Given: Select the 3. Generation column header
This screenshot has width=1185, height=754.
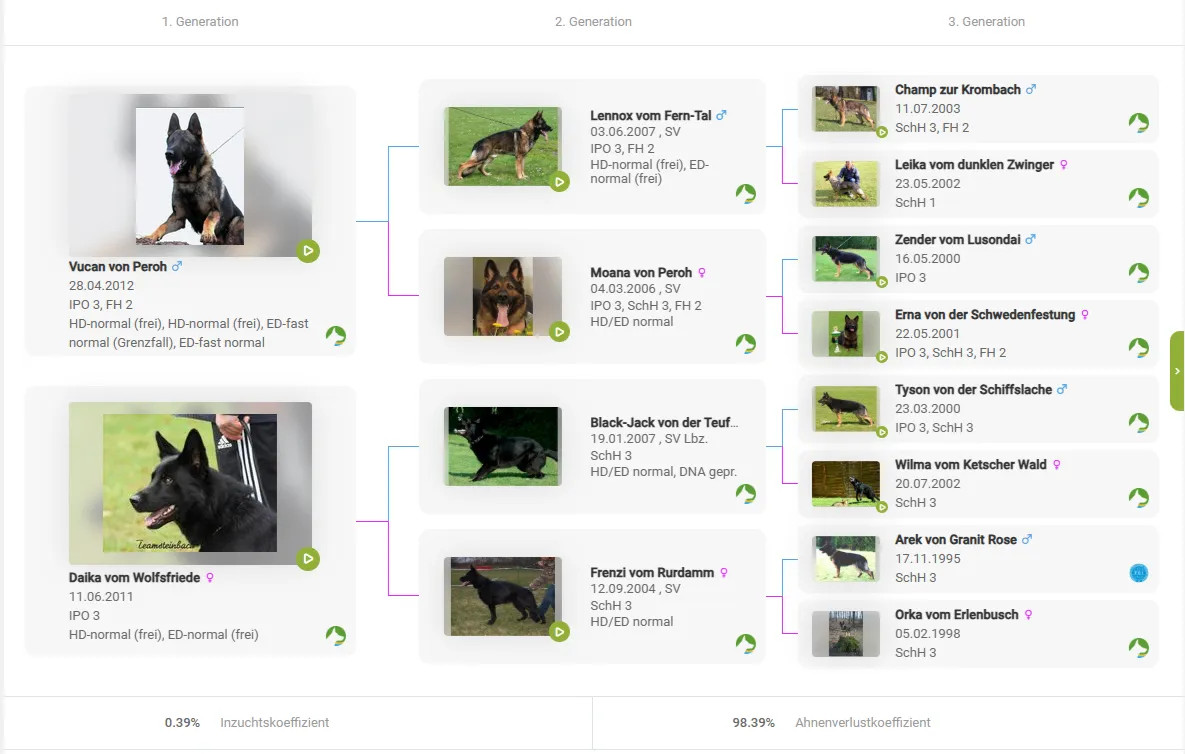Looking at the screenshot, I should tap(986, 21).
